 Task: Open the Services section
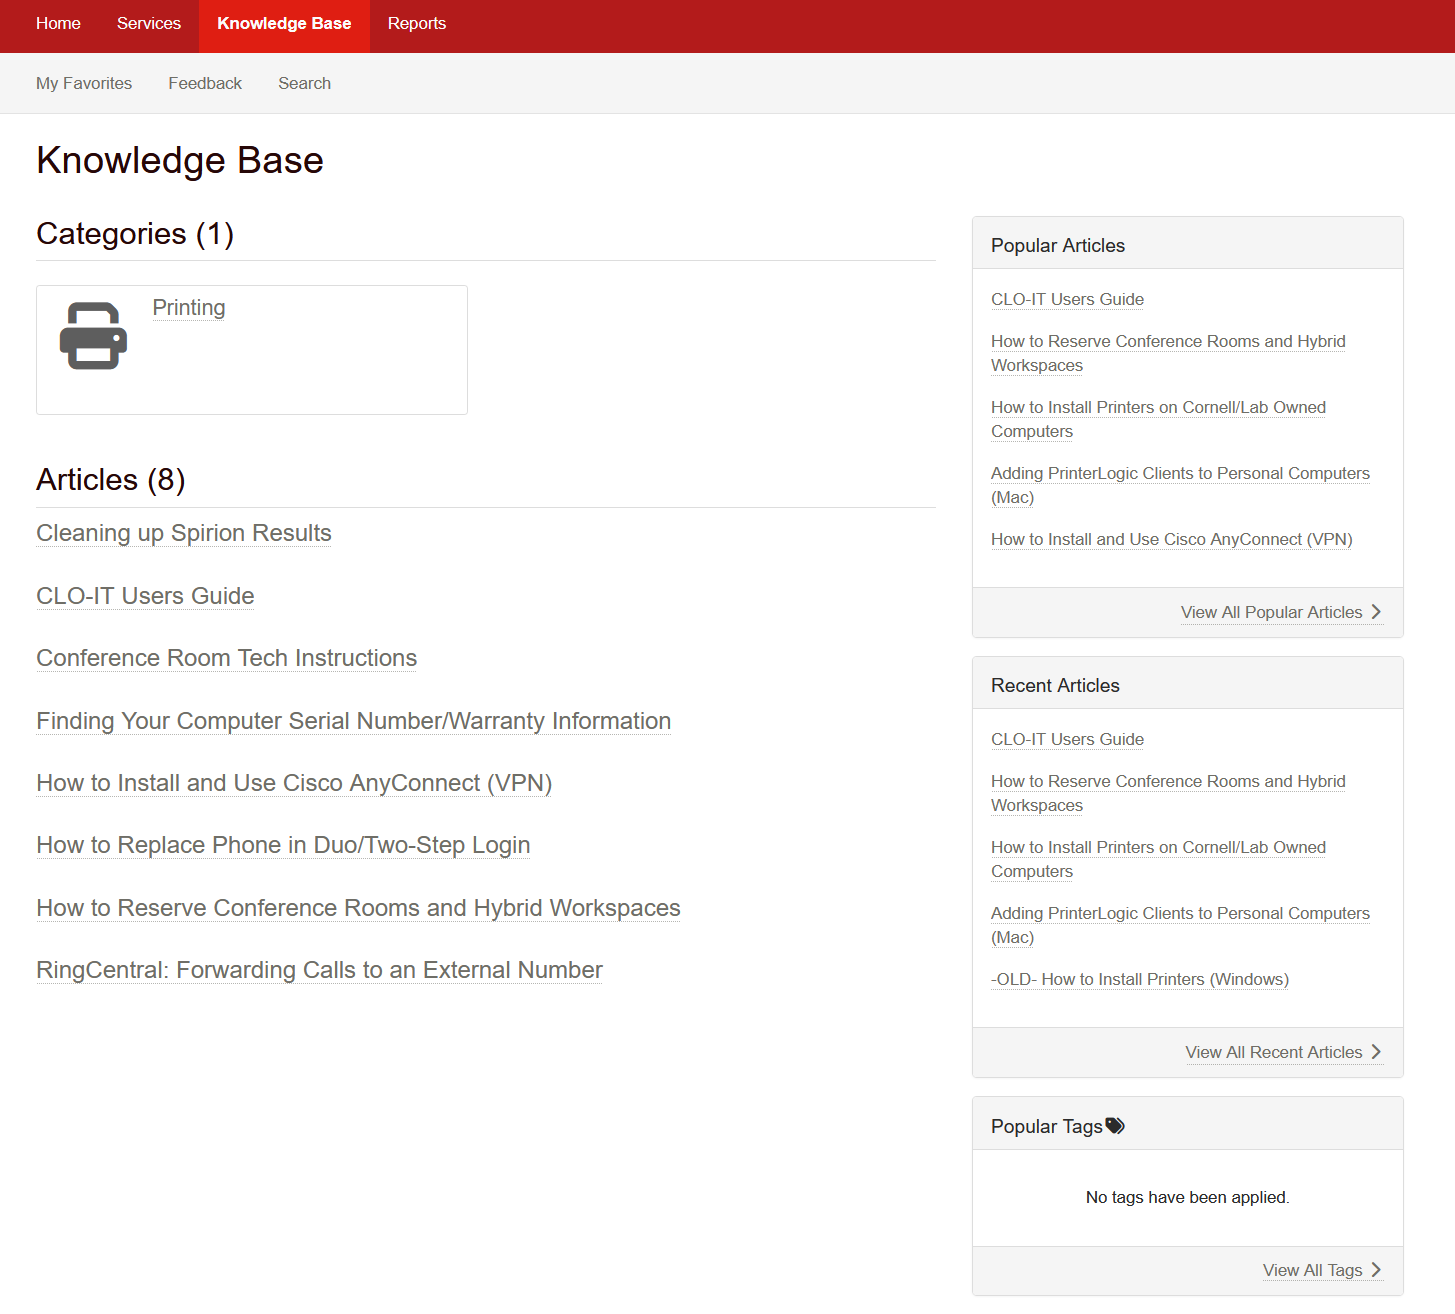pos(148,23)
